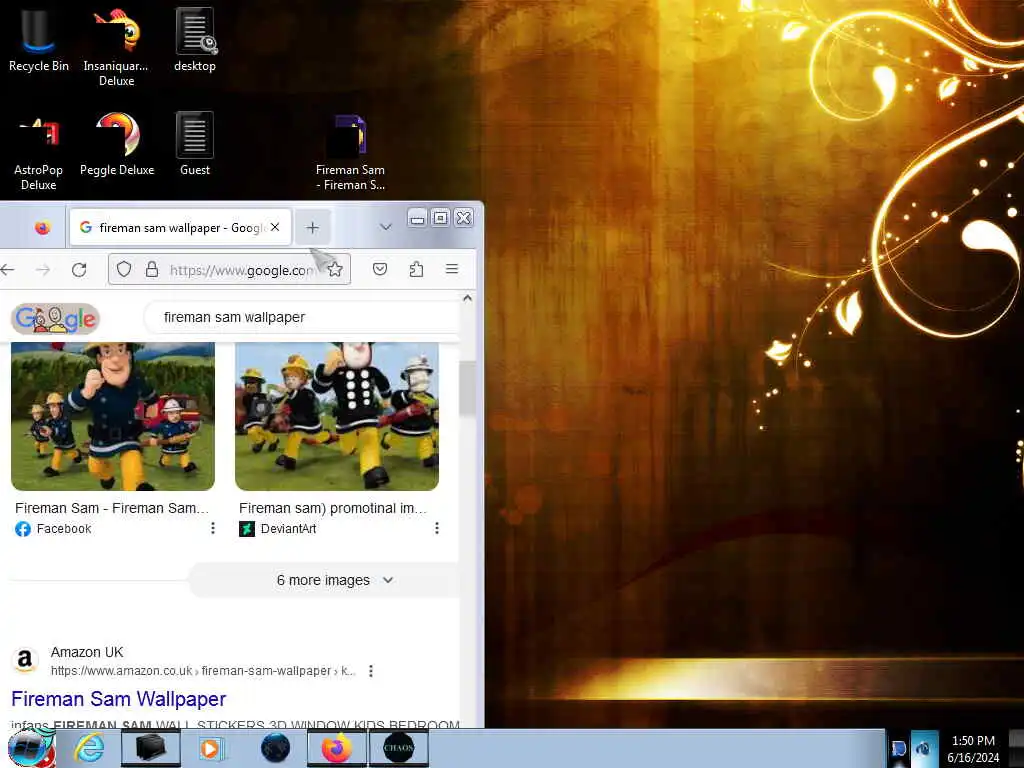Open the black folder taskbar item
Viewport: 1024px width, 768px height.
tap(150, 748)
